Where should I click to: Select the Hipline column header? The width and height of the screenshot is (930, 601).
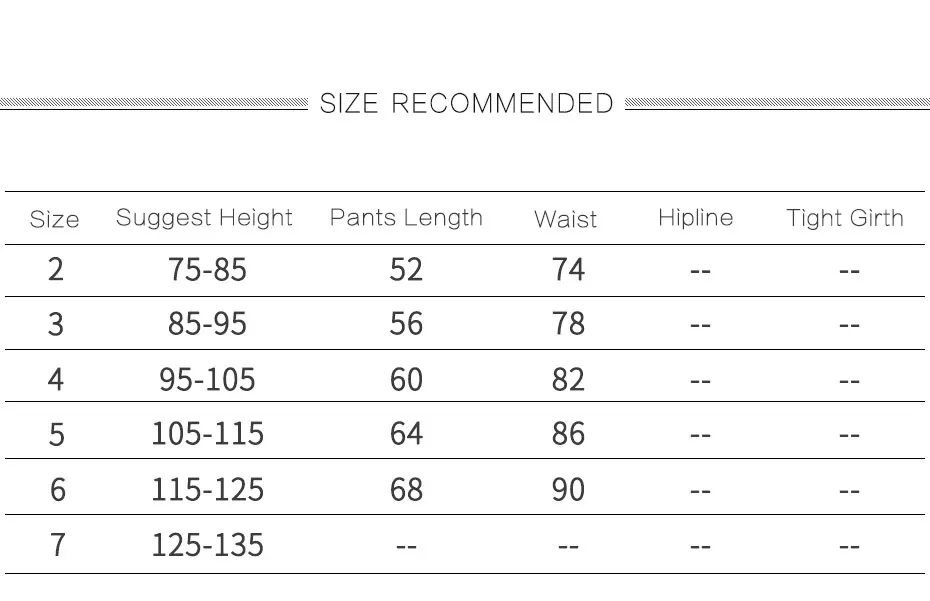click(696, 218)
